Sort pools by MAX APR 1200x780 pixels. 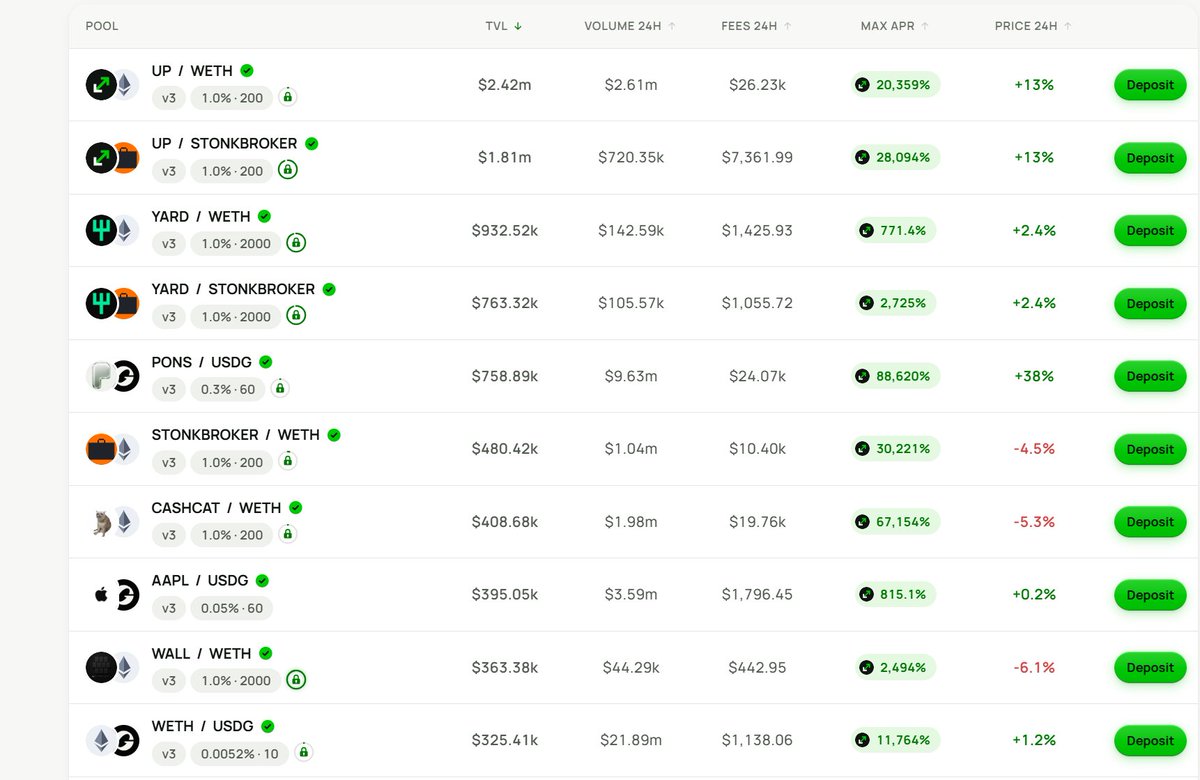click(x=895, y=26)
